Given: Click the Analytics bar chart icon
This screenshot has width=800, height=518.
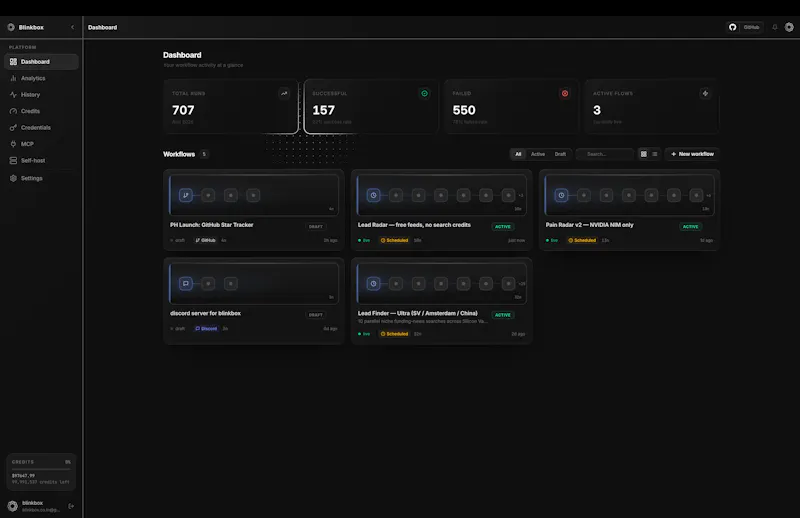Looking at the screenshot, I should pyautogui.click(x=13, y=78).
